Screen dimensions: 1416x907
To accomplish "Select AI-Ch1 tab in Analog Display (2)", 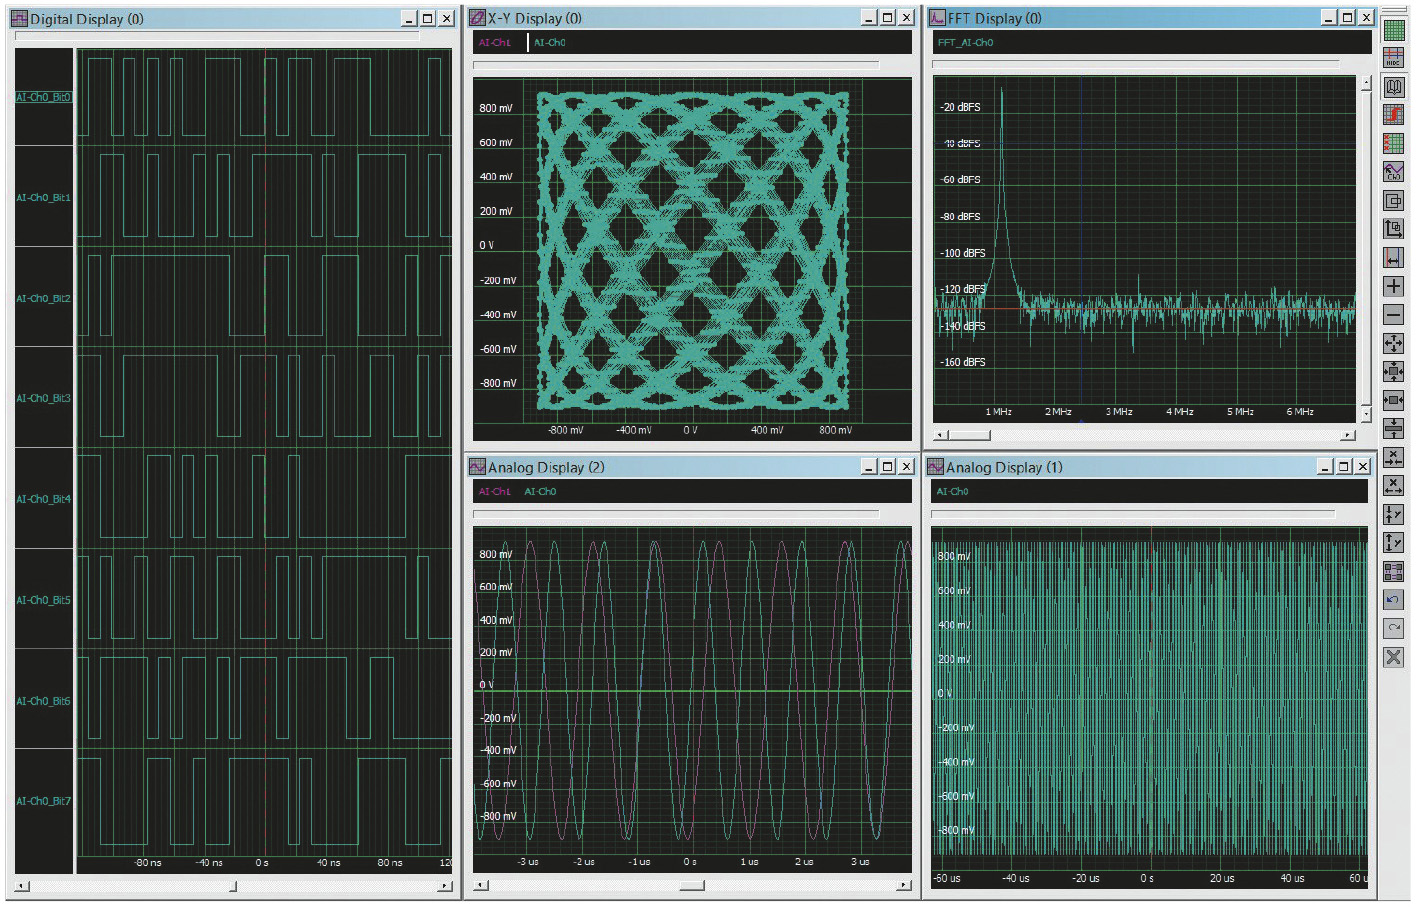I will (x=495, y=491).
